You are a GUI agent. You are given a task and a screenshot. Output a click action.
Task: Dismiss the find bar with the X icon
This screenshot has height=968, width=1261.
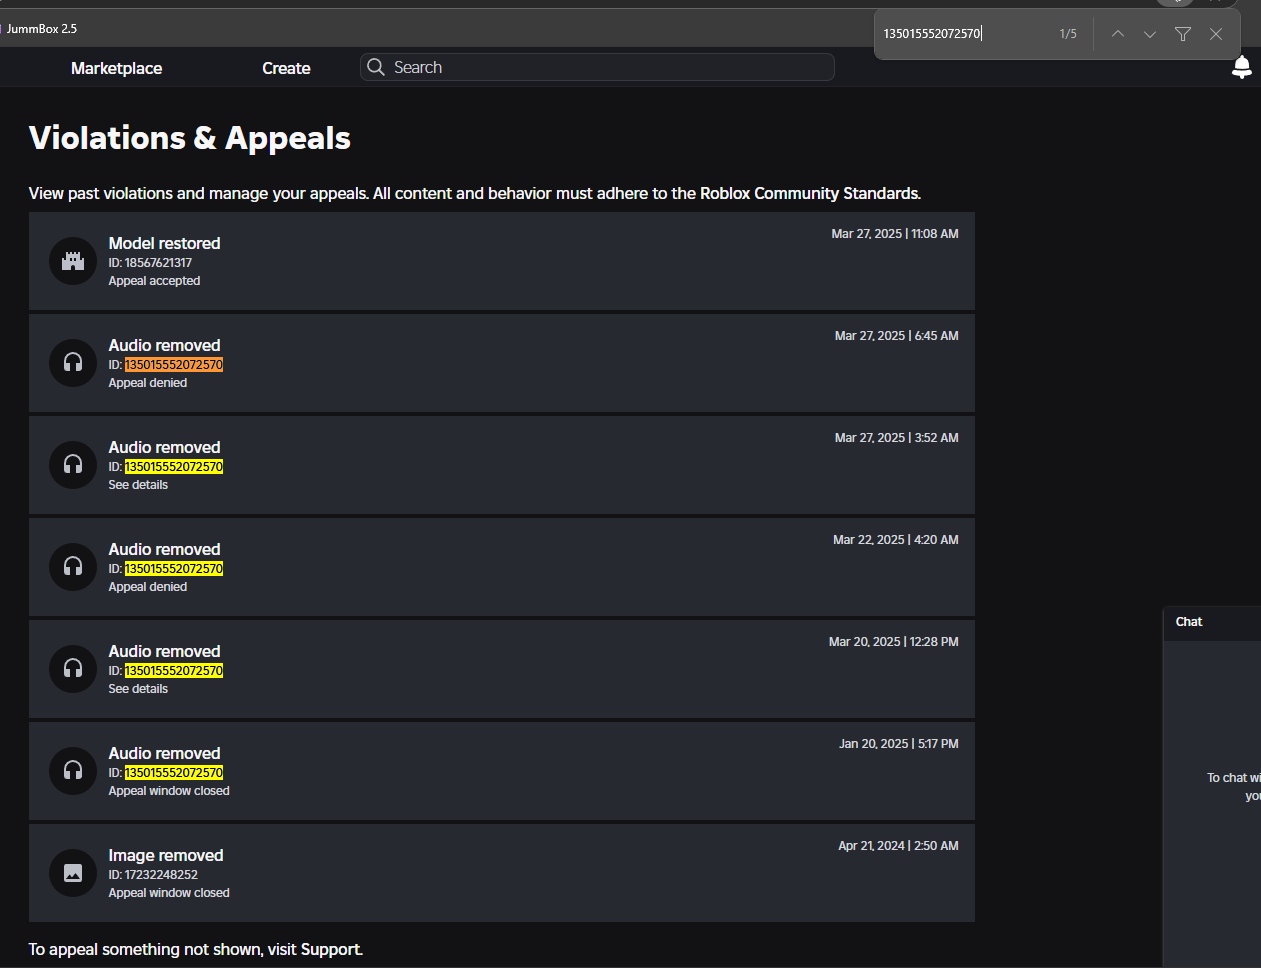1216,33
